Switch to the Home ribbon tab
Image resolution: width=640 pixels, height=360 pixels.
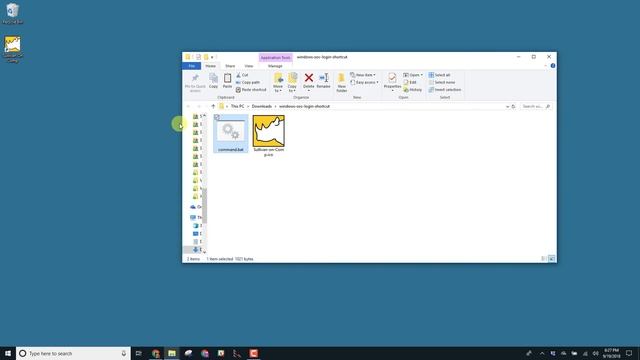tap(211, 66)
